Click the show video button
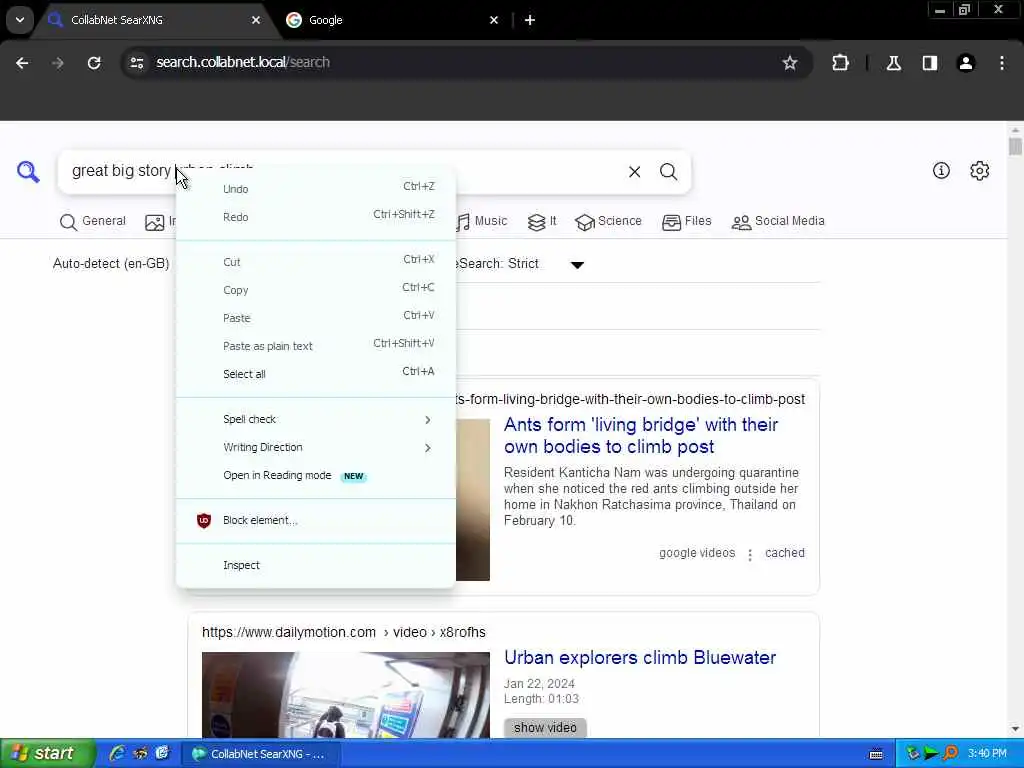Screen dimensions: 1024x768 click(x=545, y=728)
